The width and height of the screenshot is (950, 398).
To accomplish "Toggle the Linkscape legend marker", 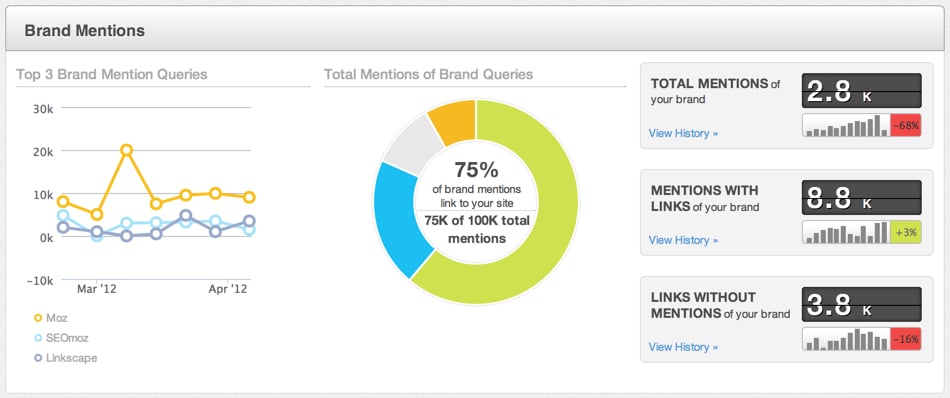I will click(x=38, y=358).
